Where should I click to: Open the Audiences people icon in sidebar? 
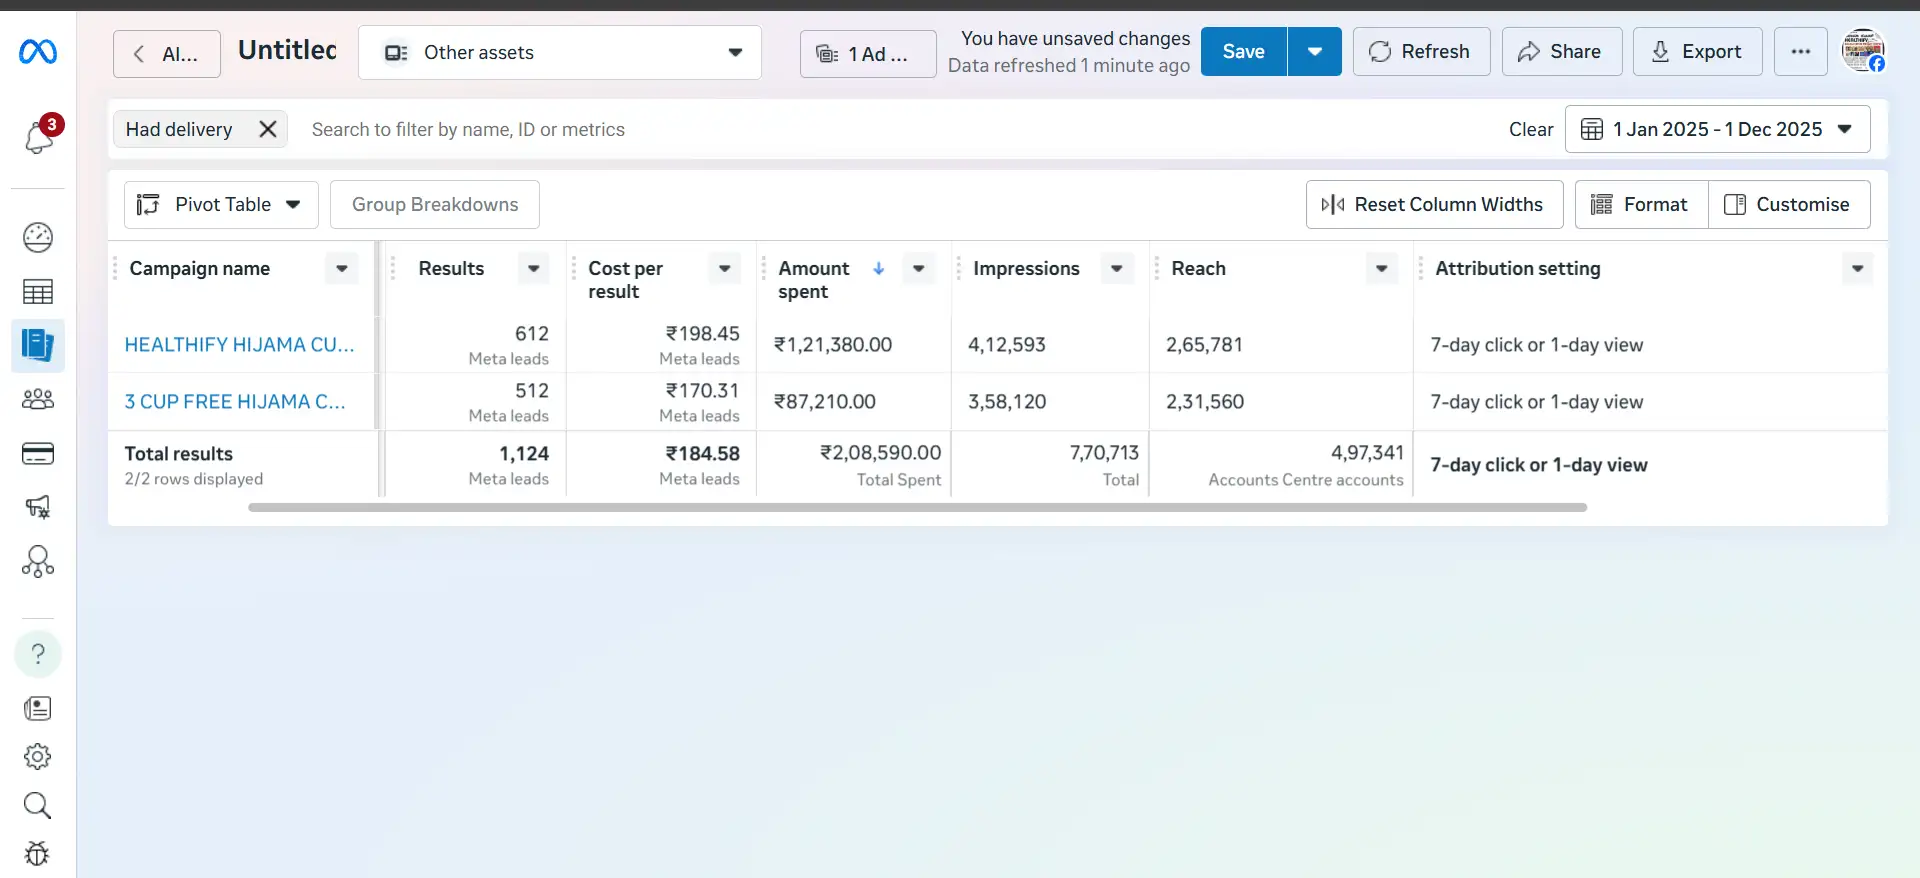[x=38, y=400]
